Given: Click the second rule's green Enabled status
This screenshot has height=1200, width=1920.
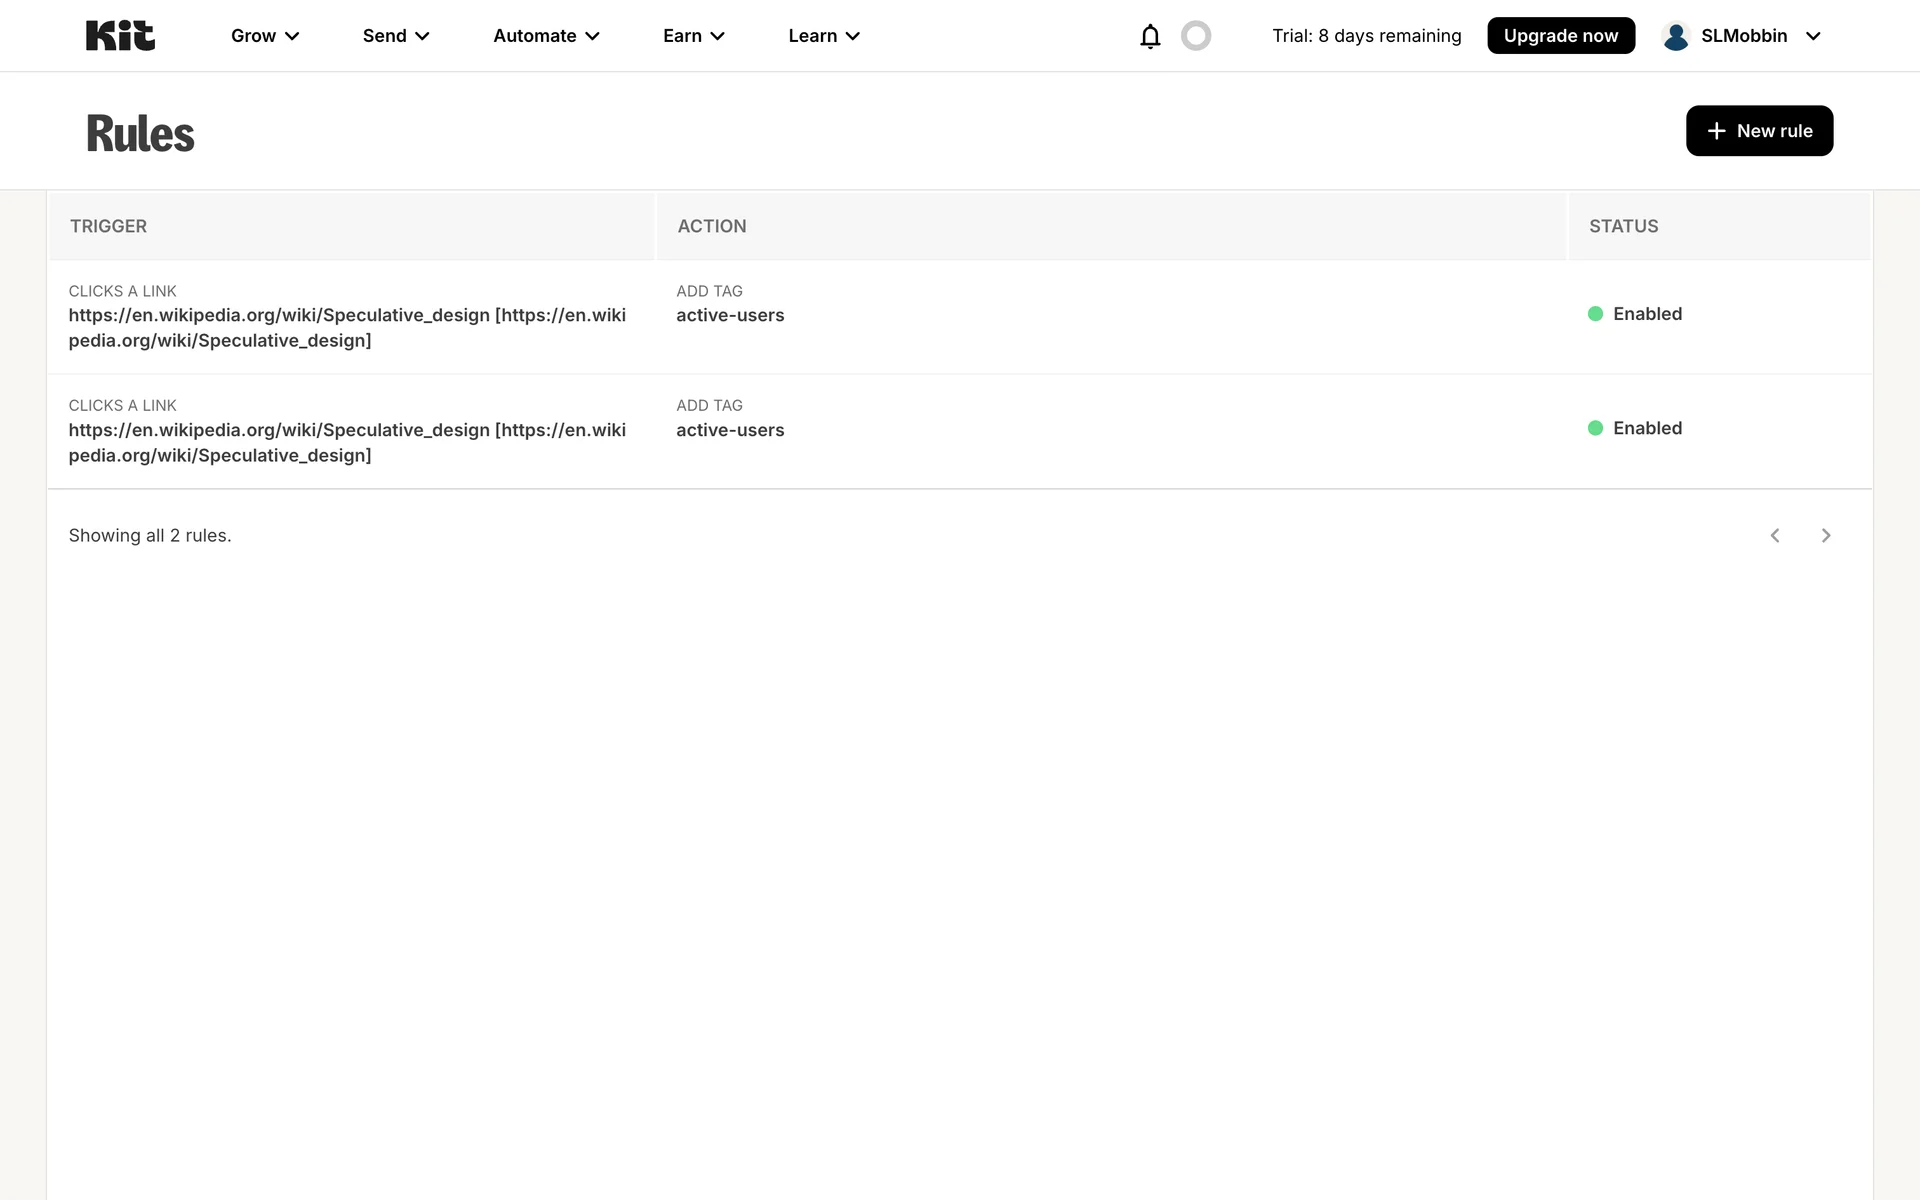Looking at the screenshot, I should (1635, 428).
